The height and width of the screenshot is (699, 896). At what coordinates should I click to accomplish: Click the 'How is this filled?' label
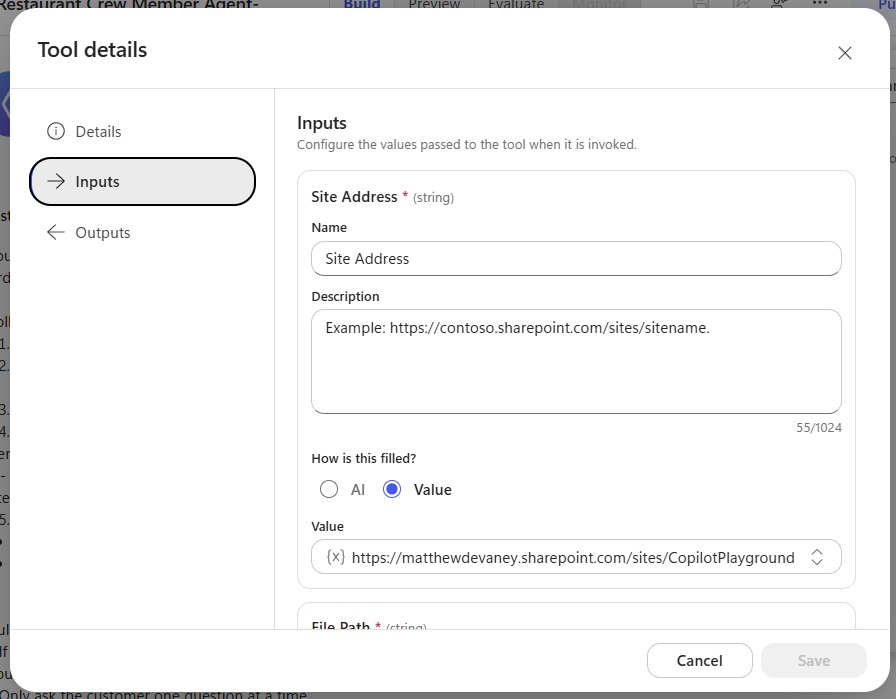coord(363,458)
